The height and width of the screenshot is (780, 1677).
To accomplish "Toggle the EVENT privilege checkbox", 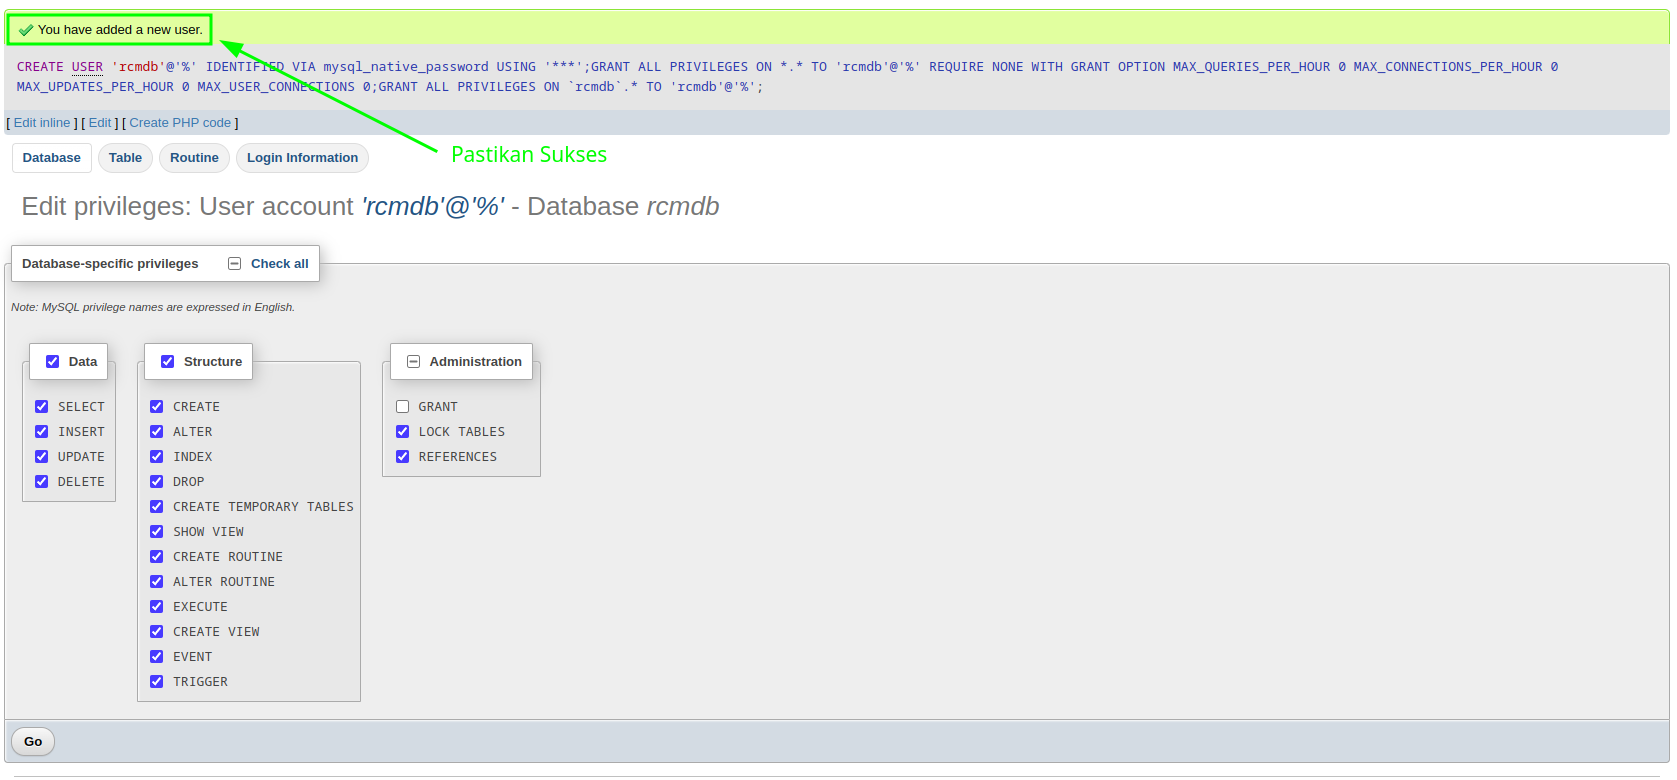I will (157, 657).
